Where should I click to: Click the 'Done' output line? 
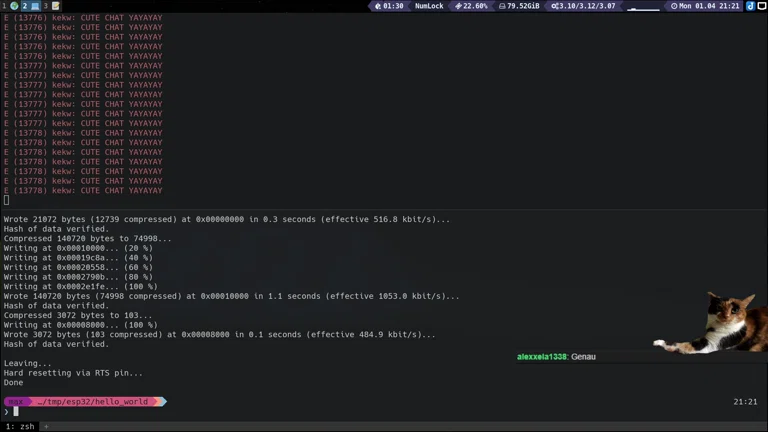coord(13,383)
